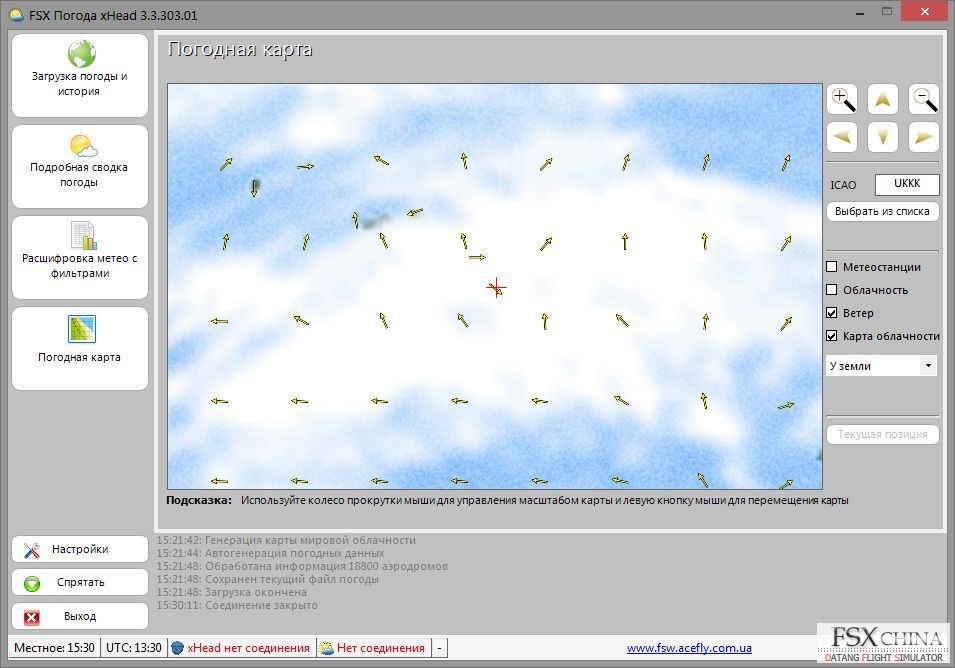Minimize the FSX Погода xHead window

860,12
